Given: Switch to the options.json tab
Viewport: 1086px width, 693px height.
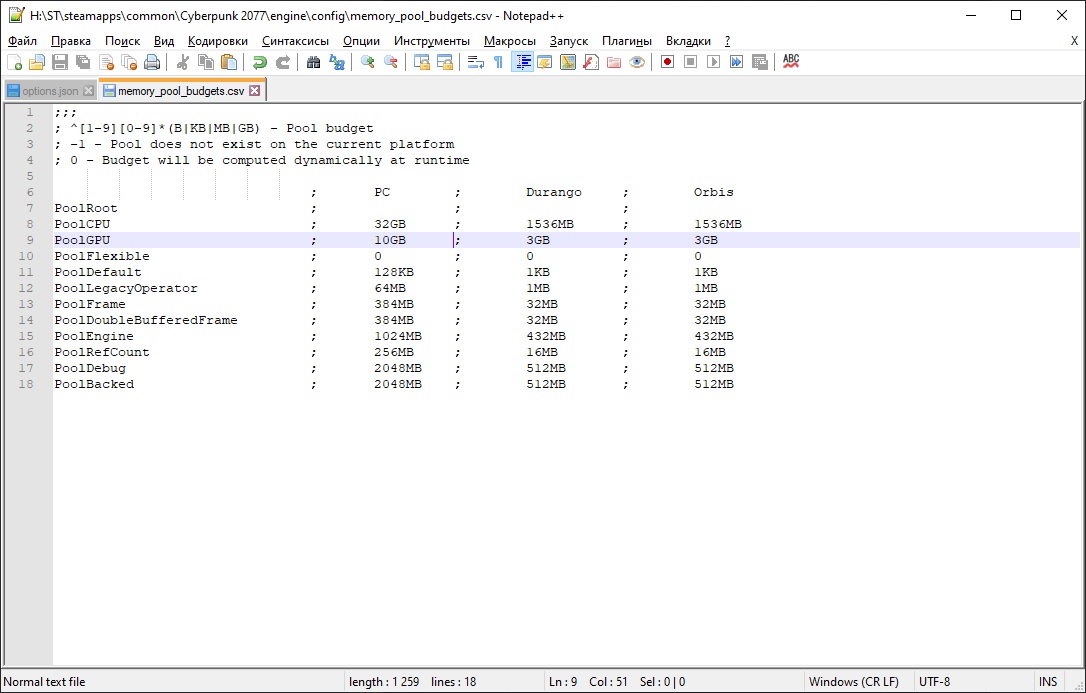Looking at the screenshot, I should 50,91.
